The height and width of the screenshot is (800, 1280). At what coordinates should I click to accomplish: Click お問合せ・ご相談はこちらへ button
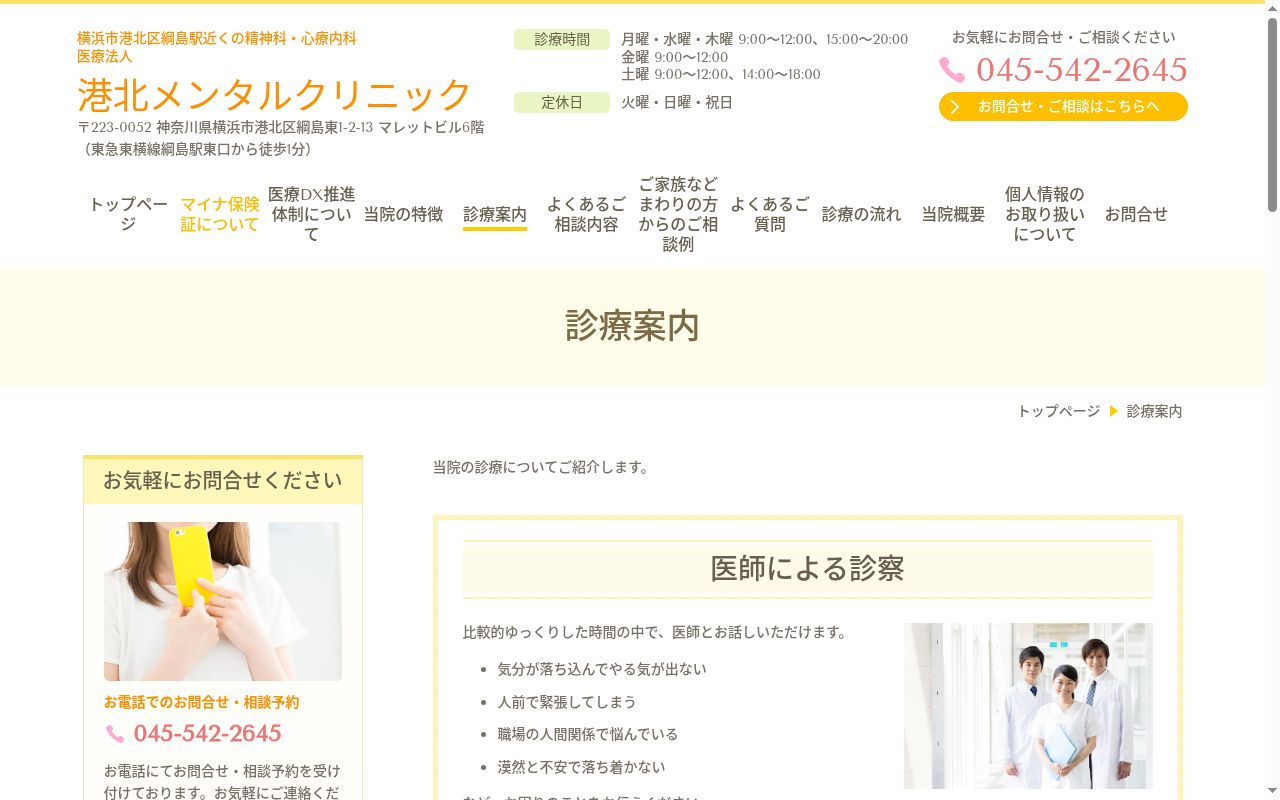[x=1063, y=106]
